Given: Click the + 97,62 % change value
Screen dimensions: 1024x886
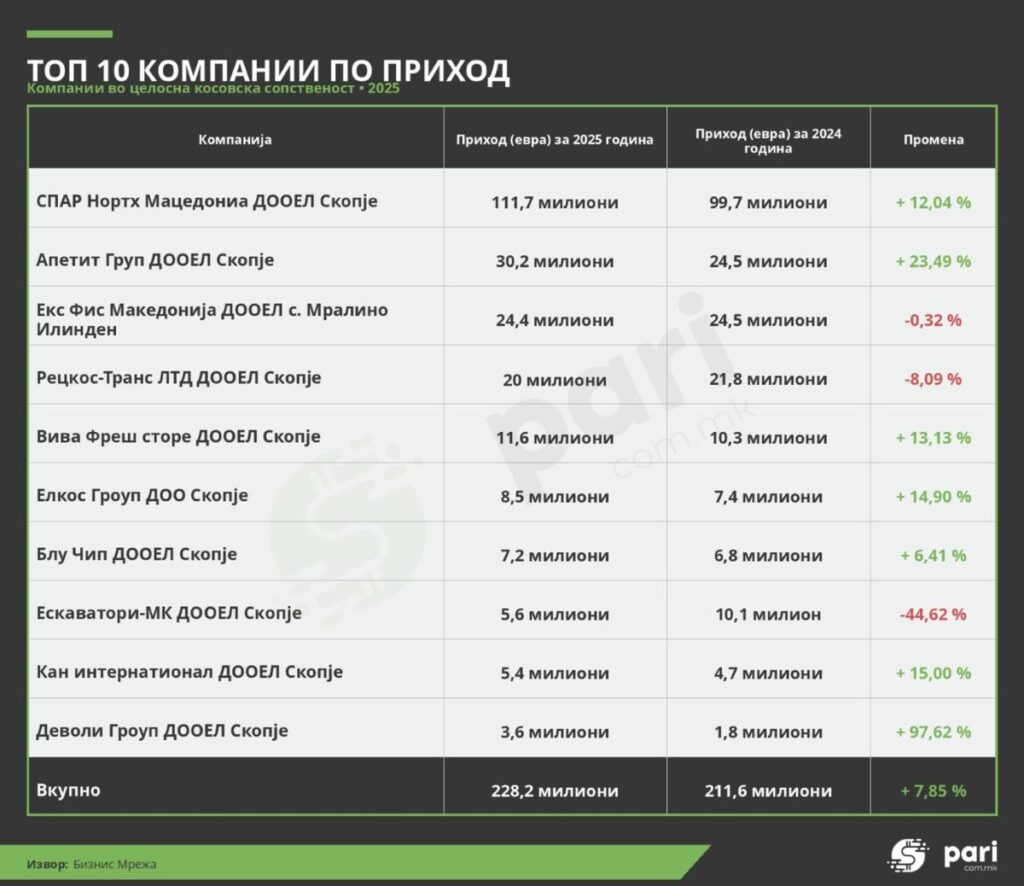Looking at the screenshot, I should (x=933, y=732).
